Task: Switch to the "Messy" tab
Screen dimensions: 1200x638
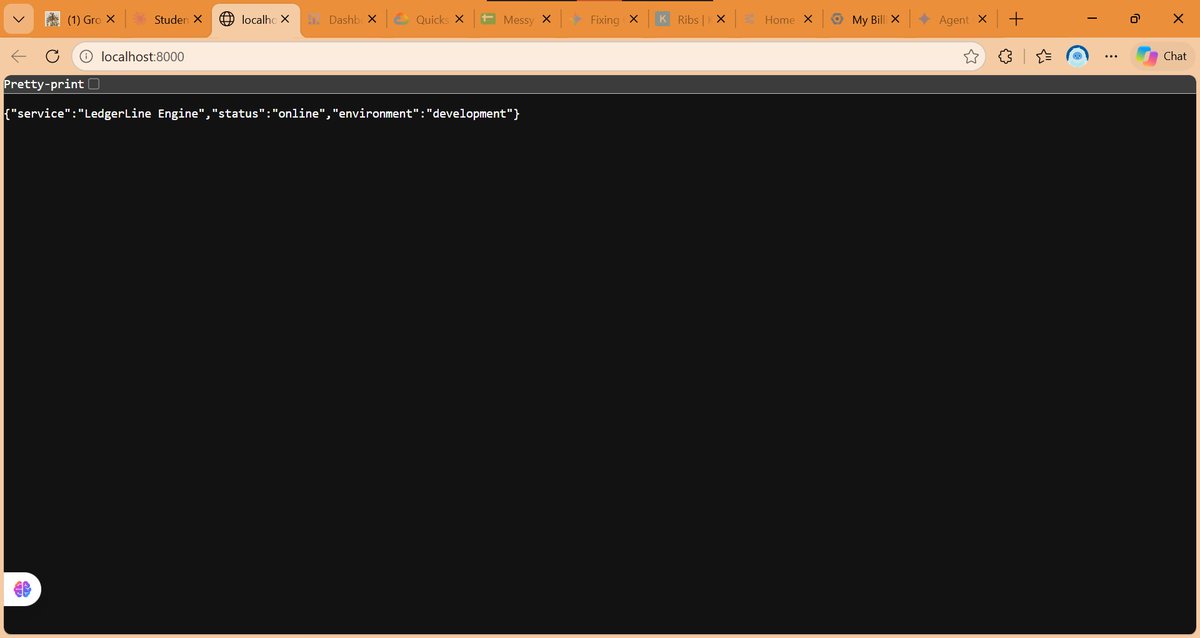Action: (x=517, y=19)
